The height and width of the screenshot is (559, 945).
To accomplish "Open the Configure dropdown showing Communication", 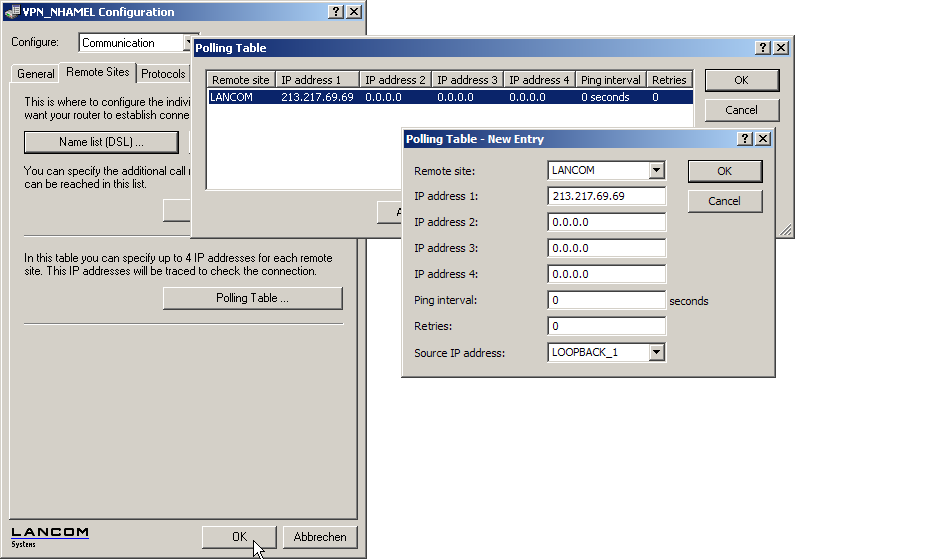I will 190,43.
